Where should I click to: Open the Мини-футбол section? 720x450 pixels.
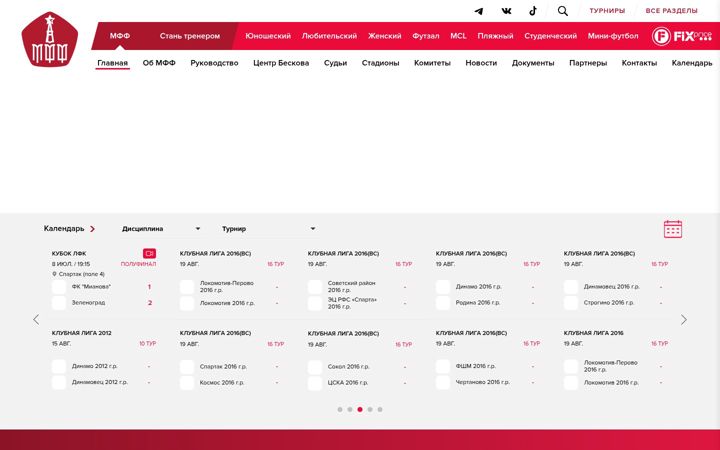click(613, 36)
